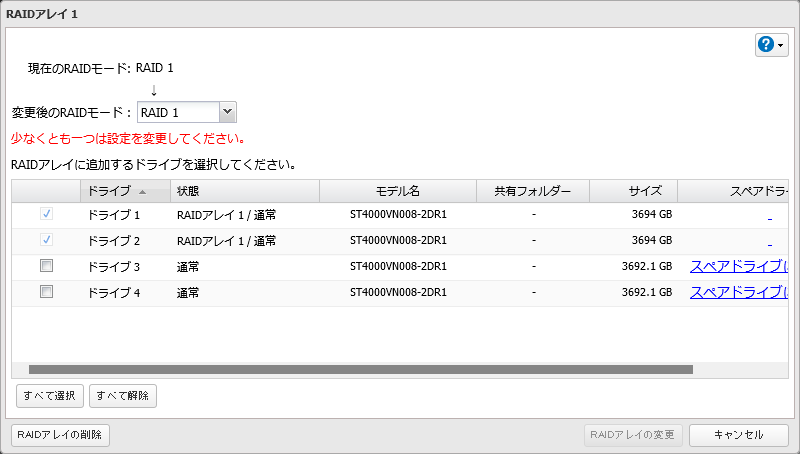Check the ドライブ 4 checkbox
The width and height of the screenshot is (800, 454).
point(46,292)
